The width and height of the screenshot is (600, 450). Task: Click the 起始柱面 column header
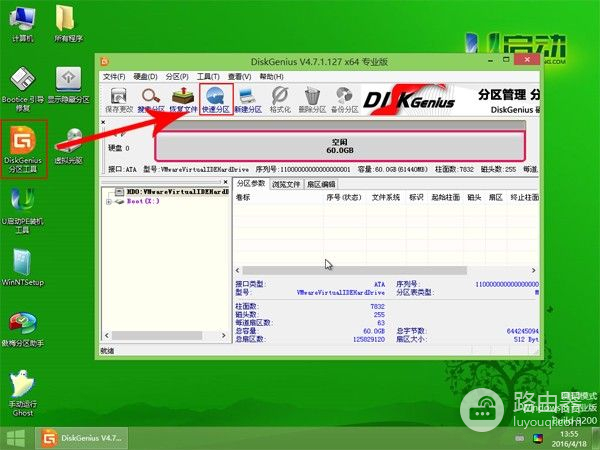445,197
